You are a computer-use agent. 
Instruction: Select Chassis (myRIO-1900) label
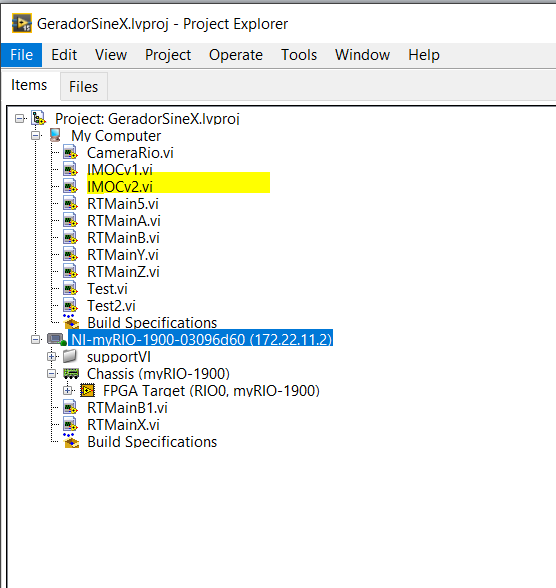click(158, 374)
